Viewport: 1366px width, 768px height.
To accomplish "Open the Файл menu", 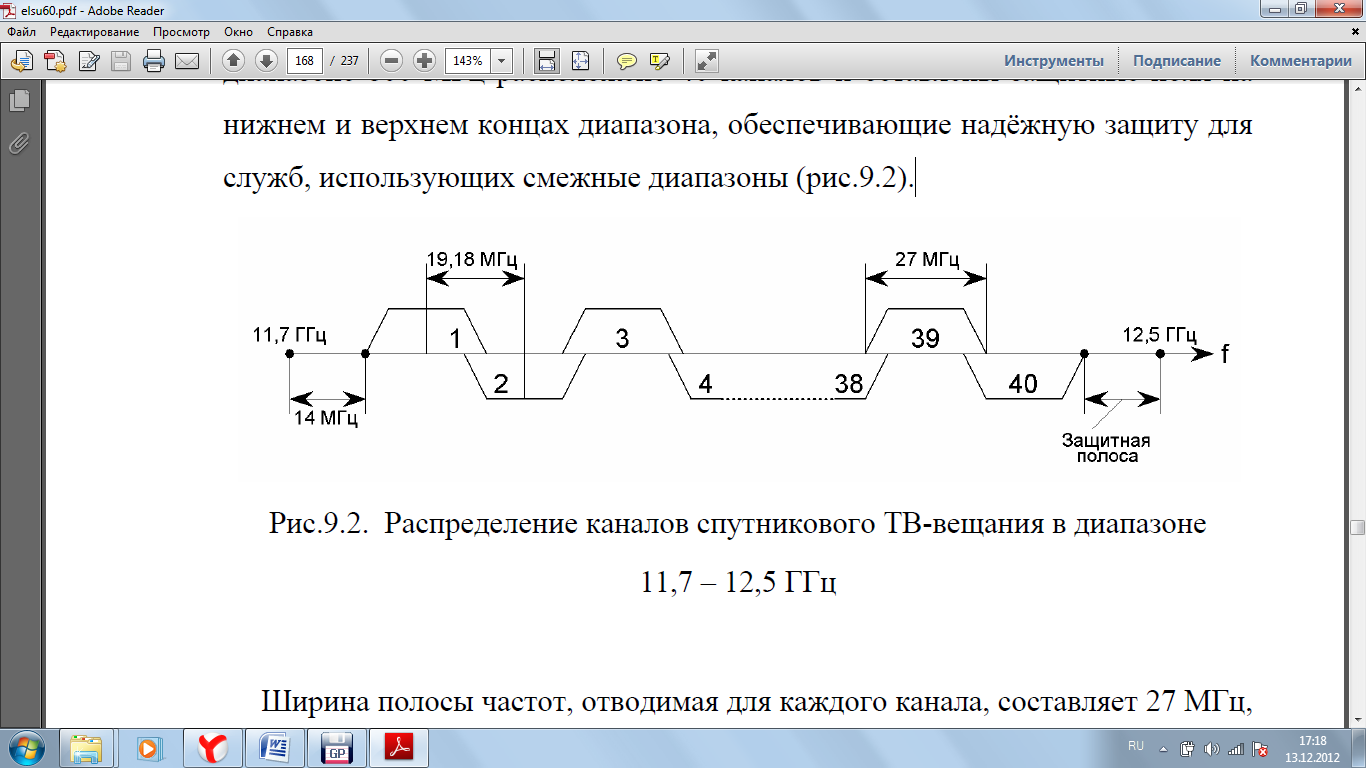I will point(22,32).
